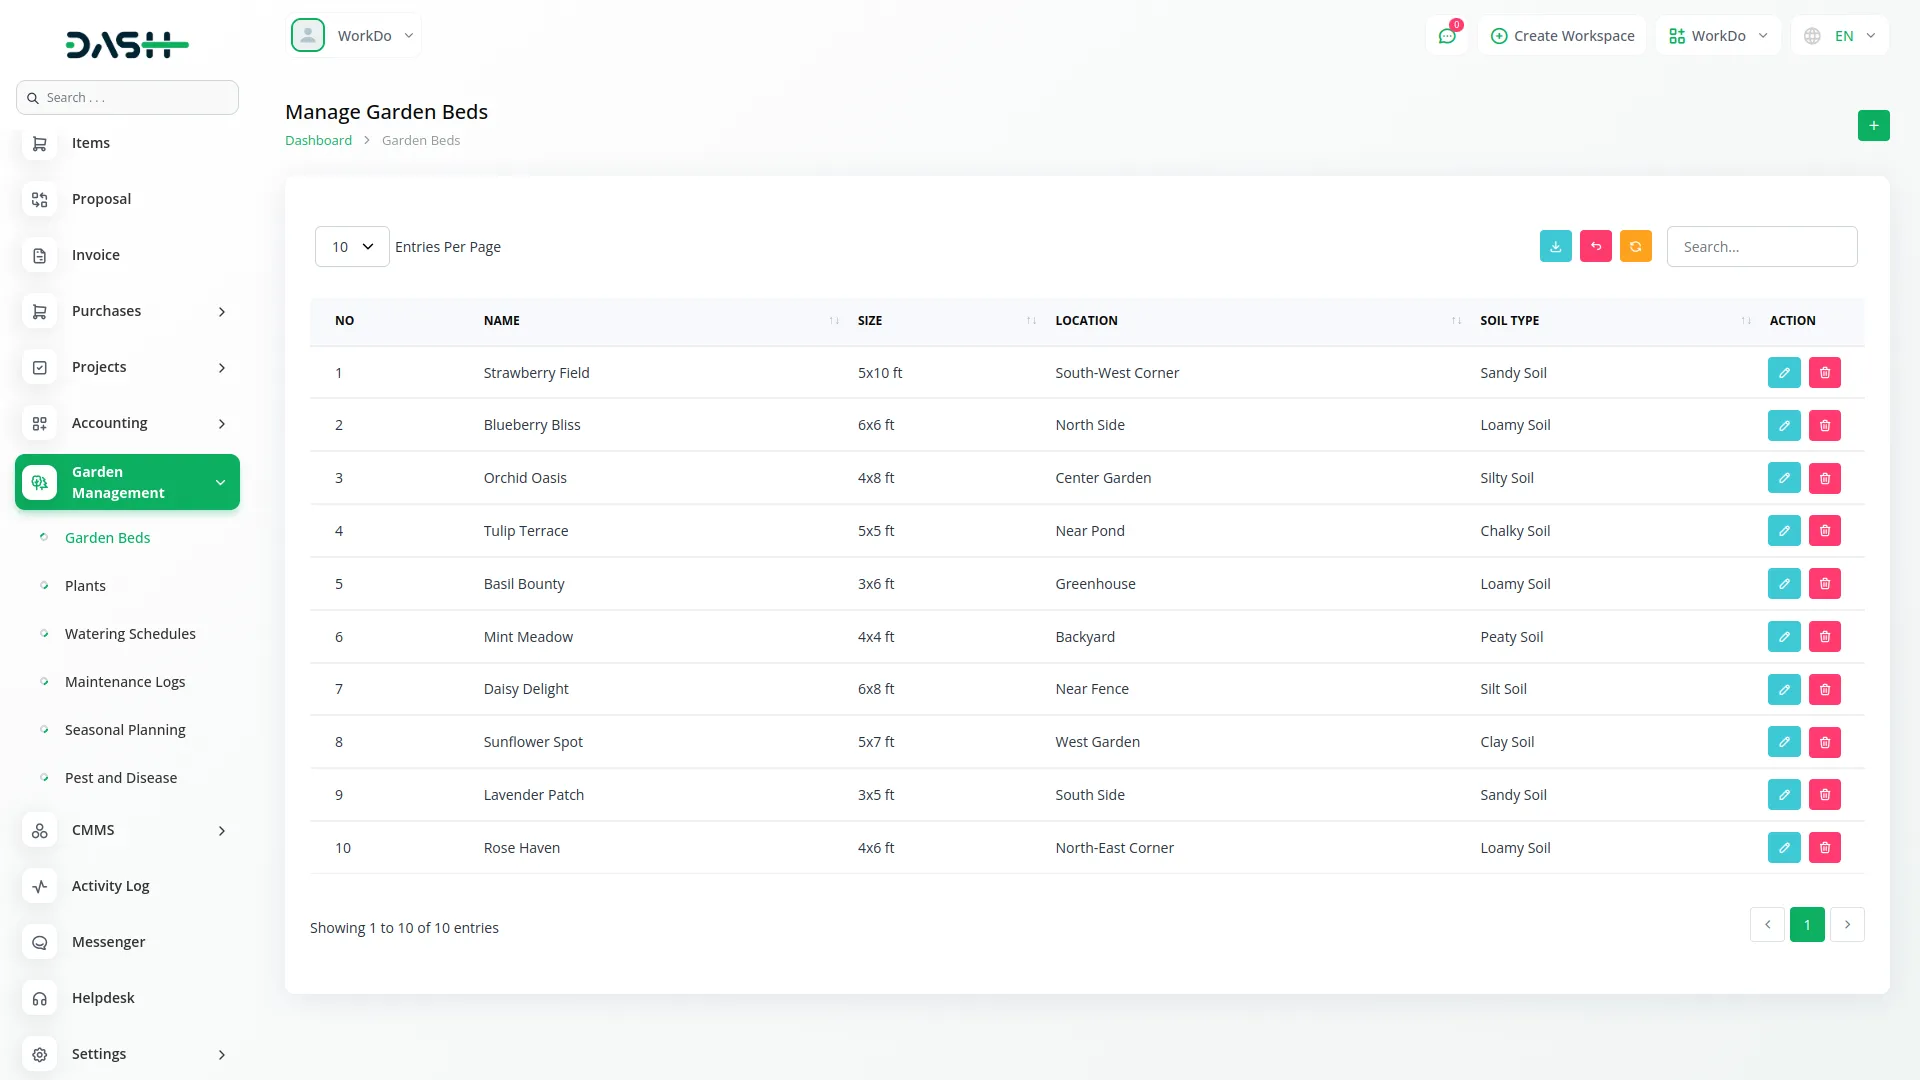The width and height of the screenshot is (1920, 1080).
Task: Open the EN language dropdown
Action: click(x=1842, y=36)
